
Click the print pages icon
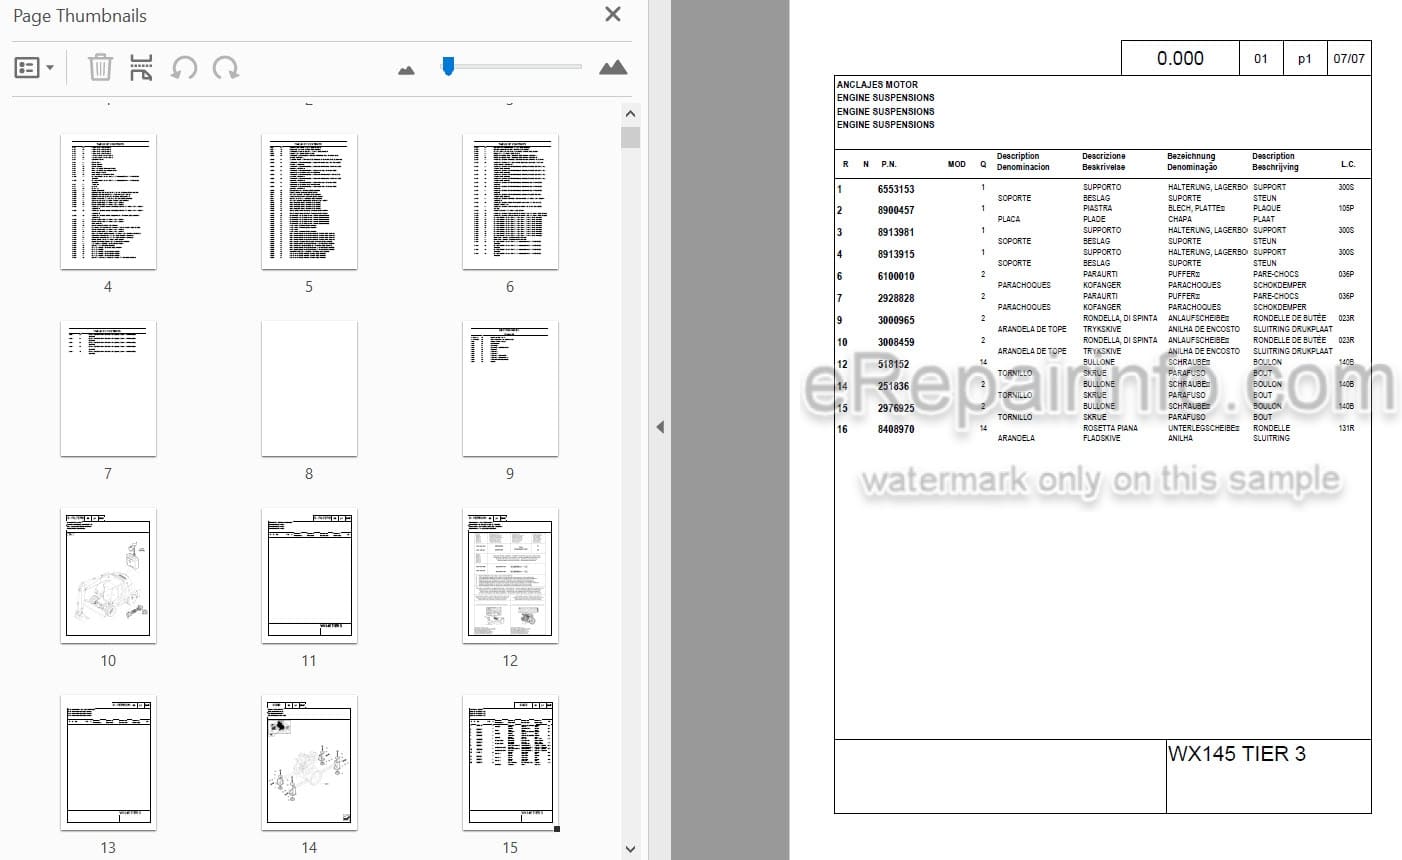[141, 68]
